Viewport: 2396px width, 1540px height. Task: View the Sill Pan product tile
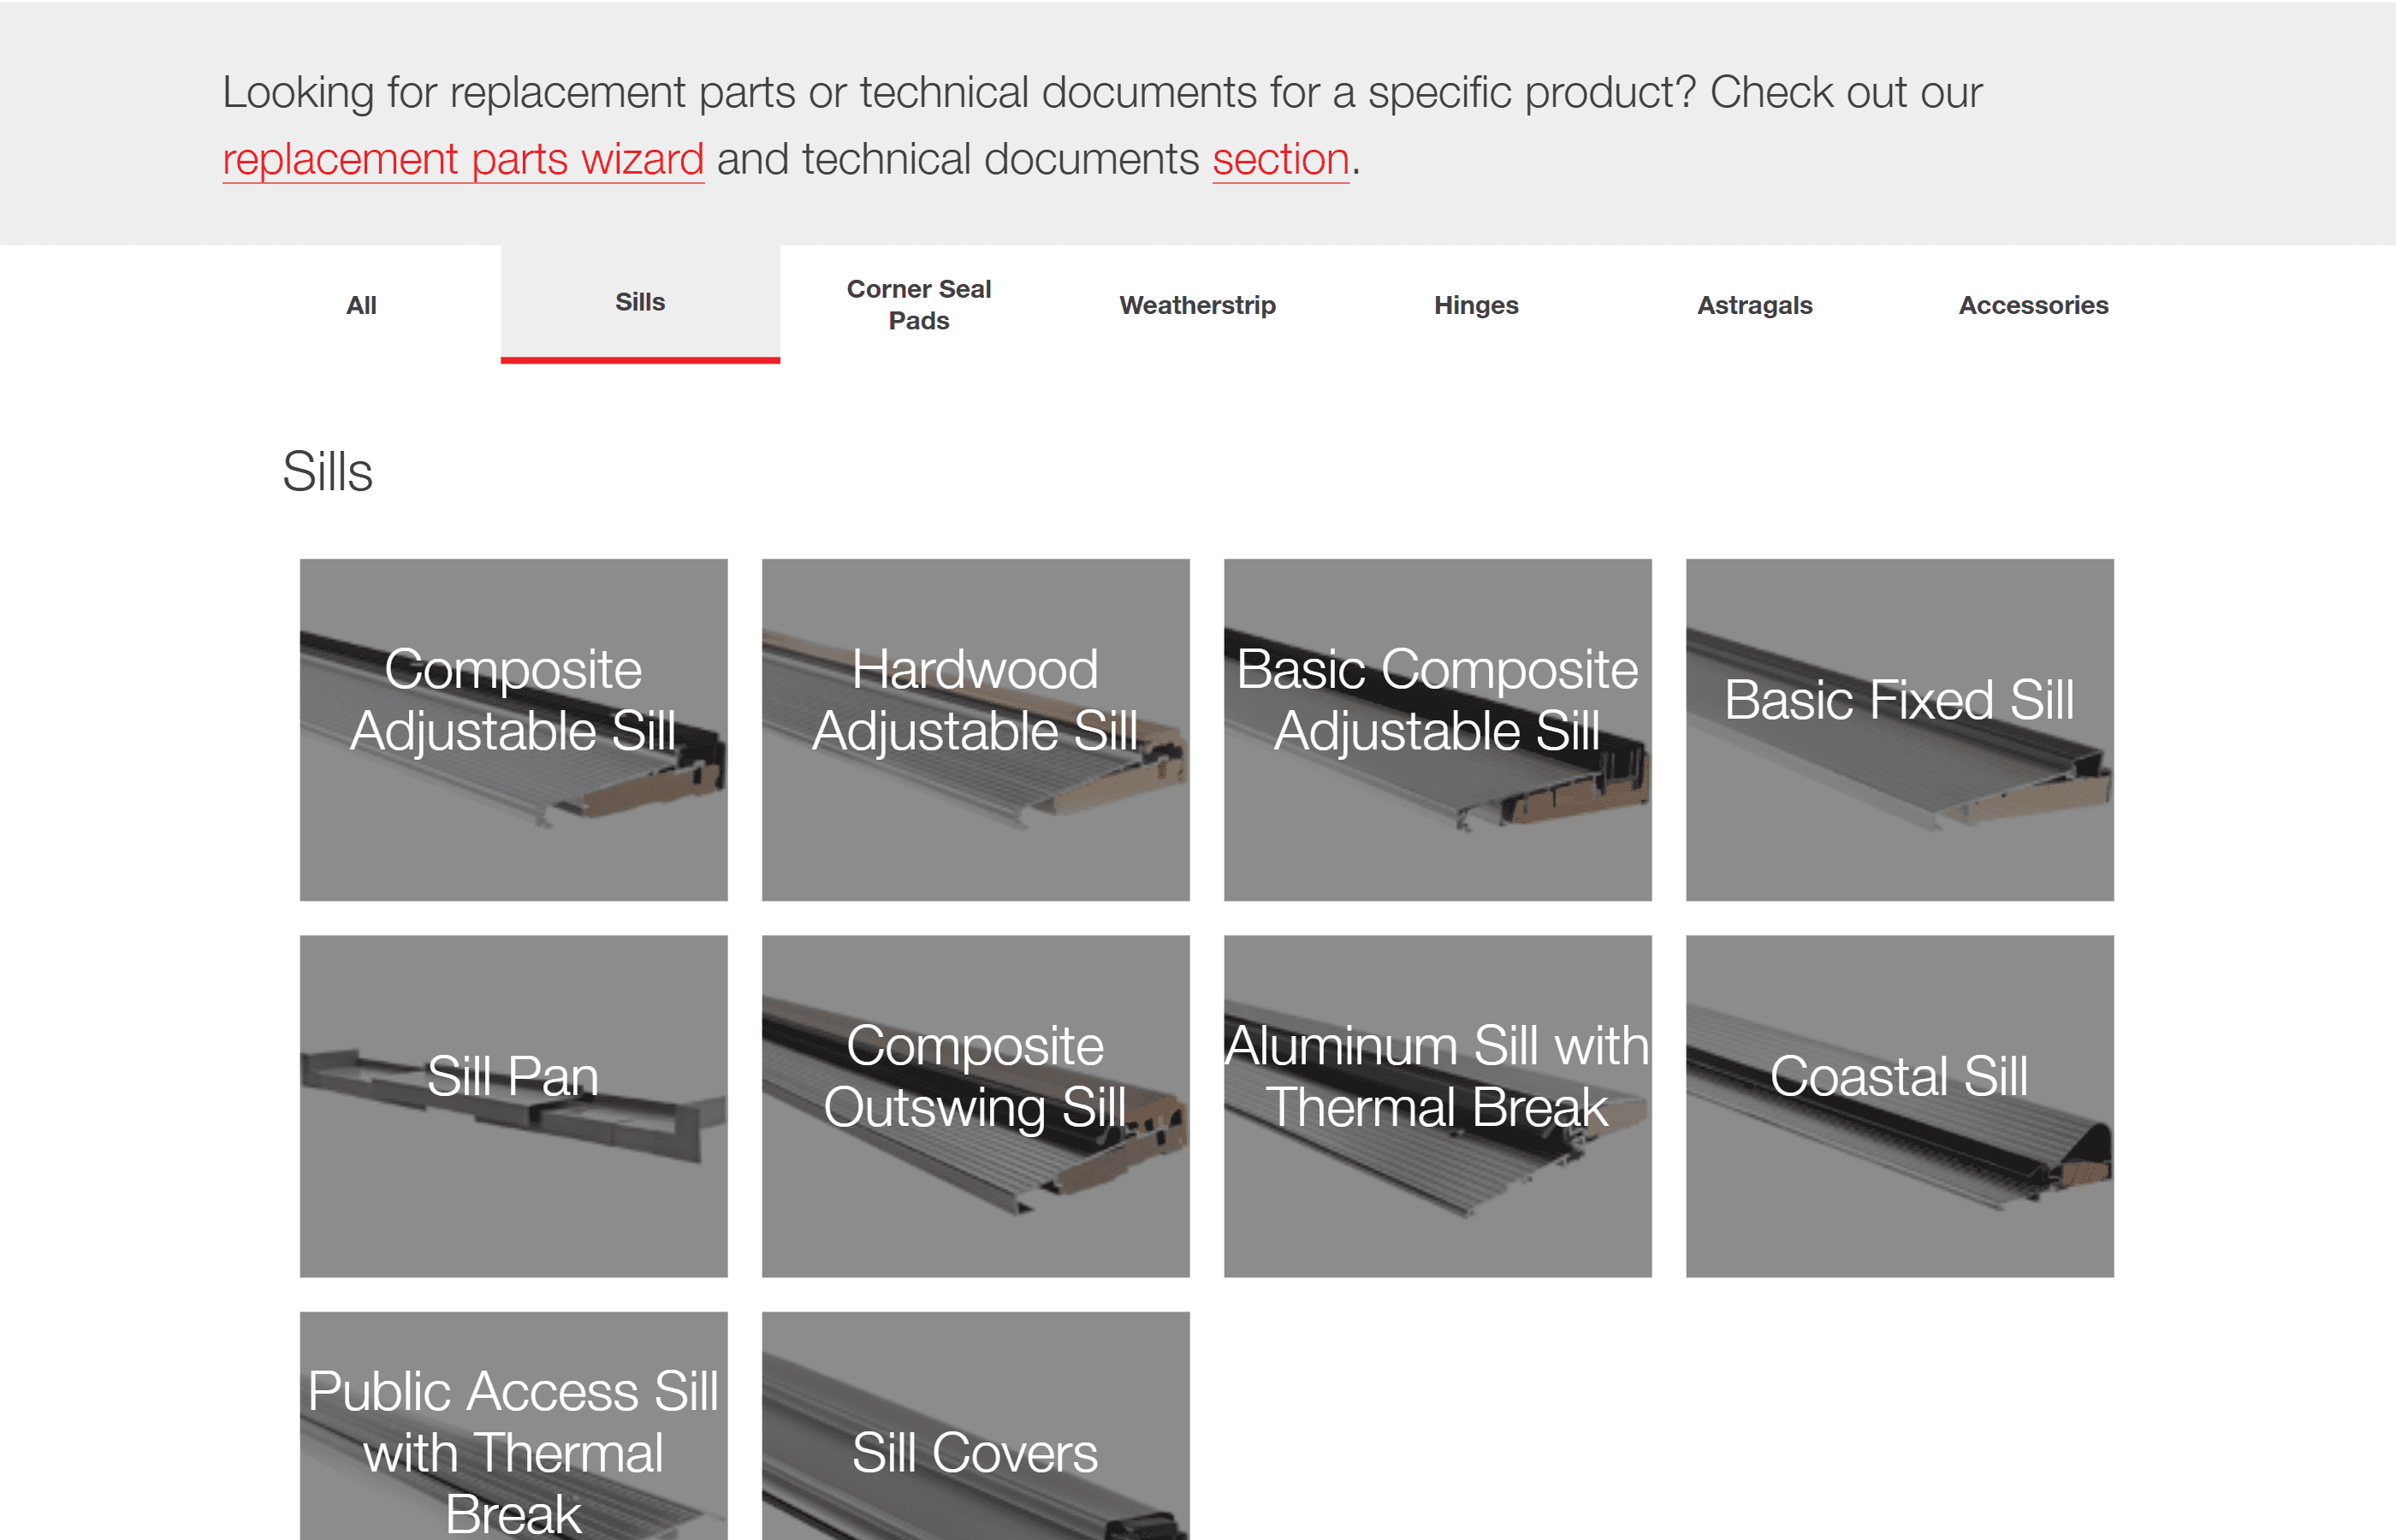coord(513,1105)
